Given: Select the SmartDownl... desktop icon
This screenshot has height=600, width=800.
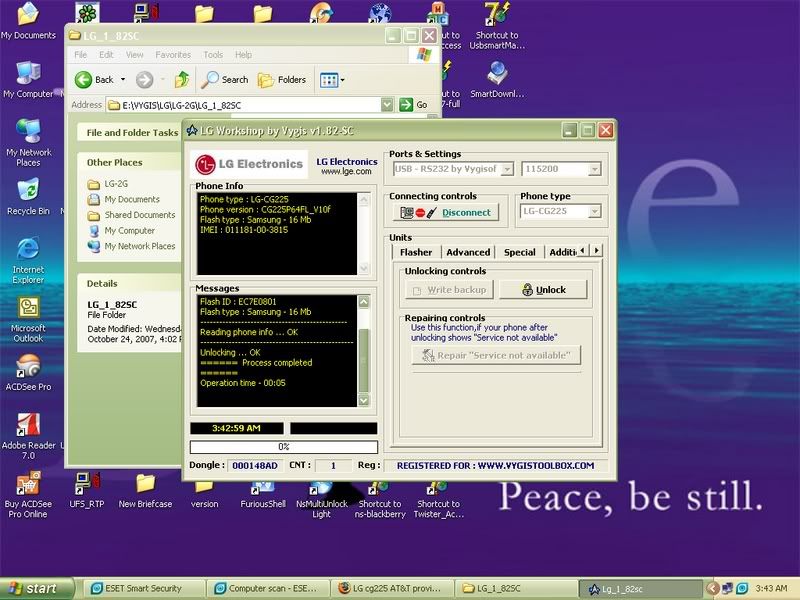Looking at the screenshot, I should pos(497,80).
